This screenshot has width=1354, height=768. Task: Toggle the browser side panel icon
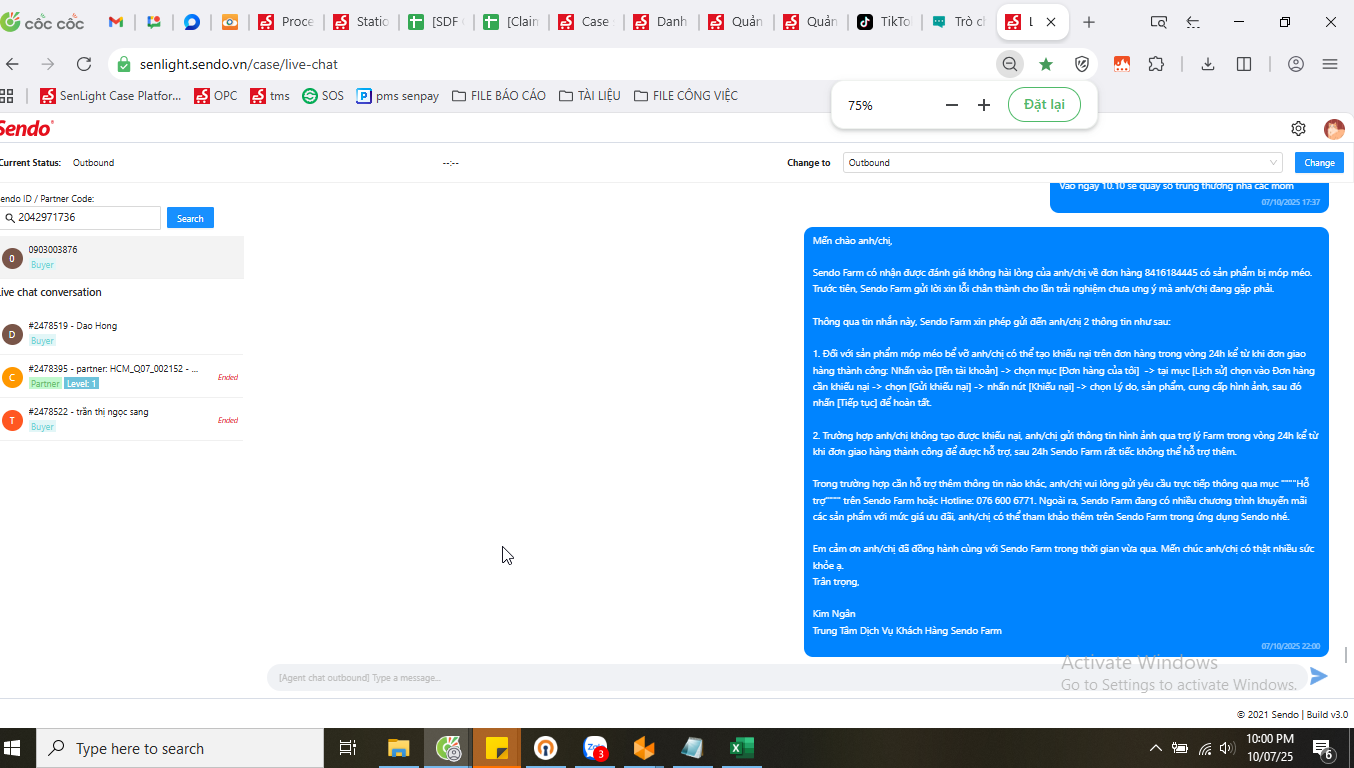tap(1244, 64)
